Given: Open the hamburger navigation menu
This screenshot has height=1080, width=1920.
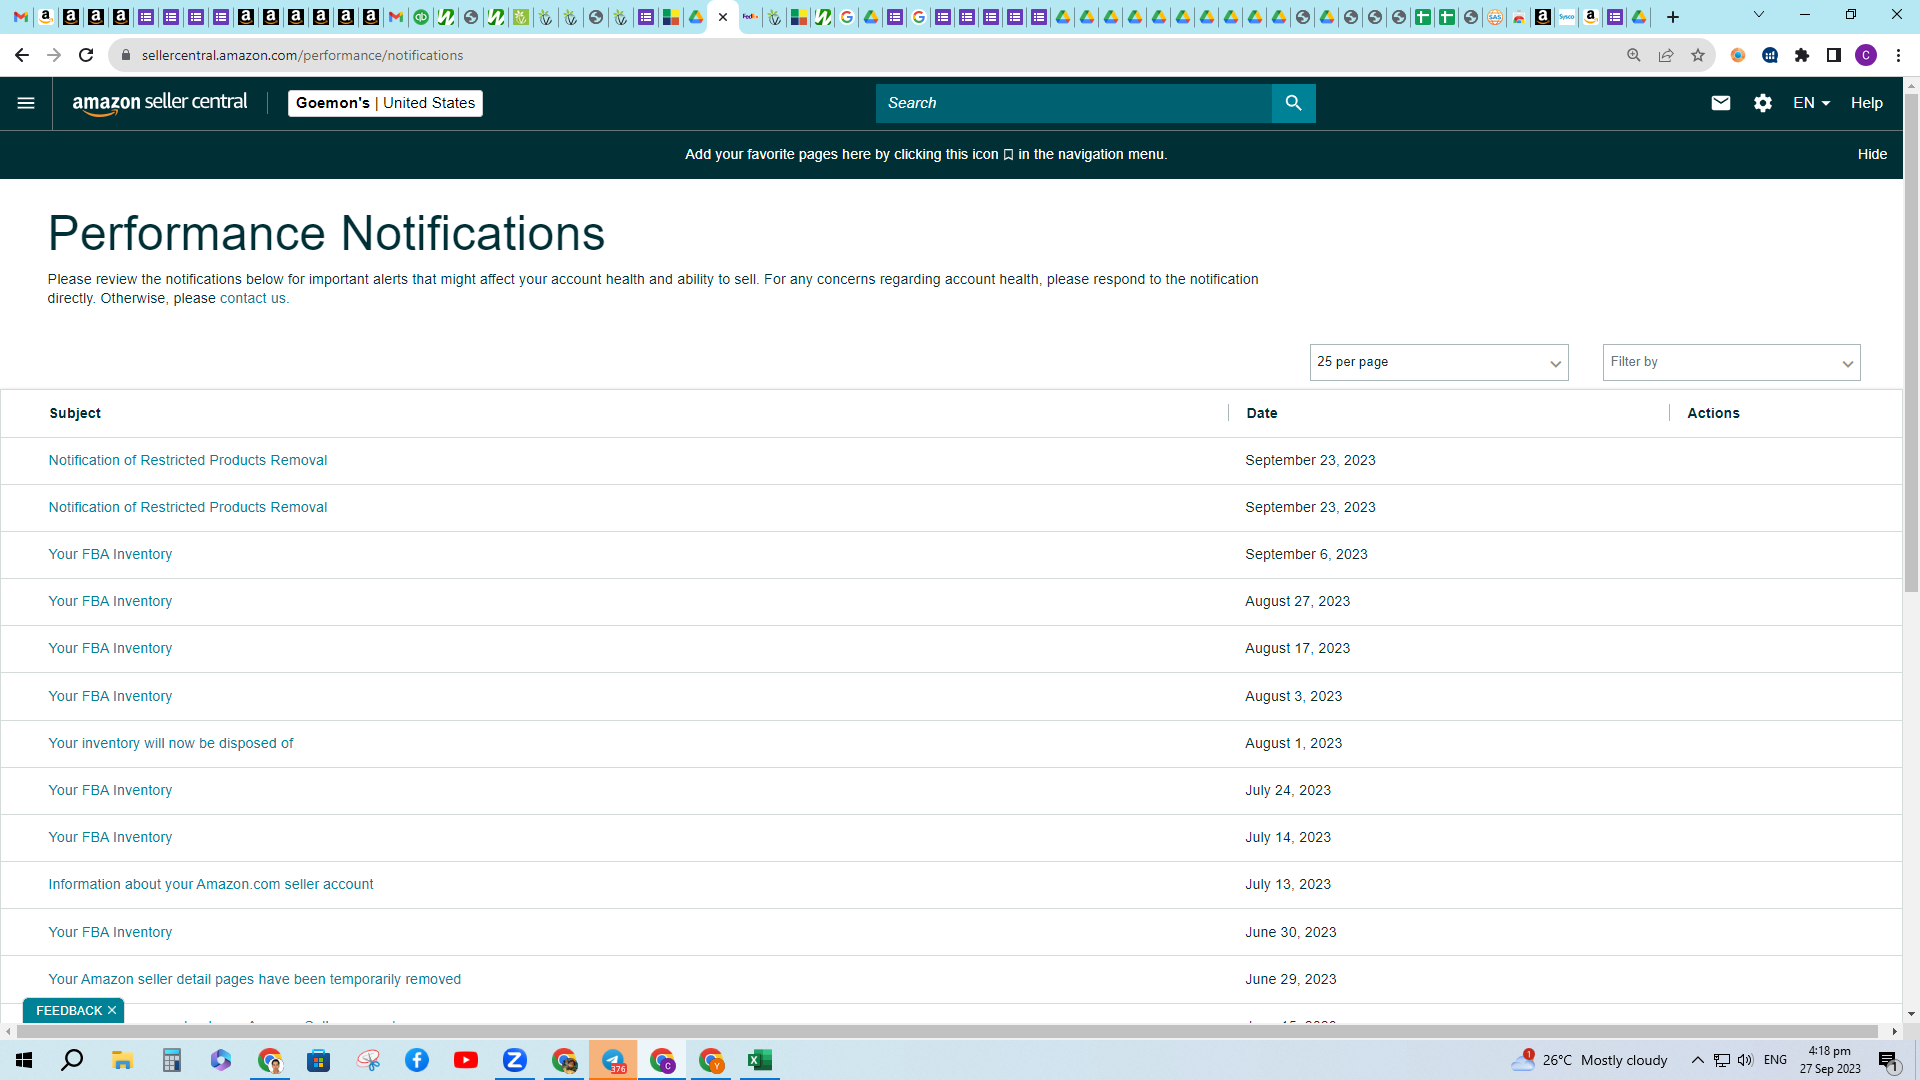Looking at the screenshot, I should point(26,103).
